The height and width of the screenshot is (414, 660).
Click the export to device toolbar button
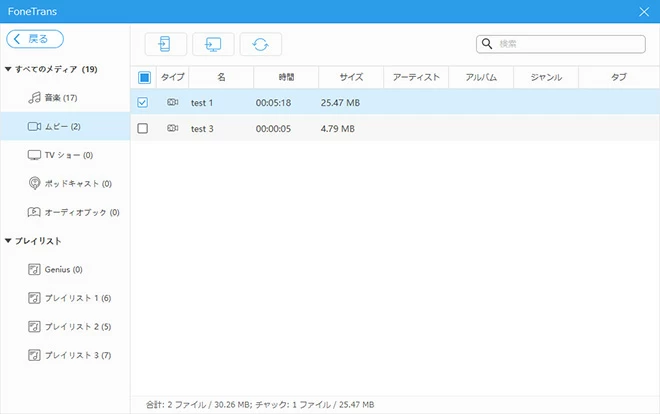click(166, 44)
